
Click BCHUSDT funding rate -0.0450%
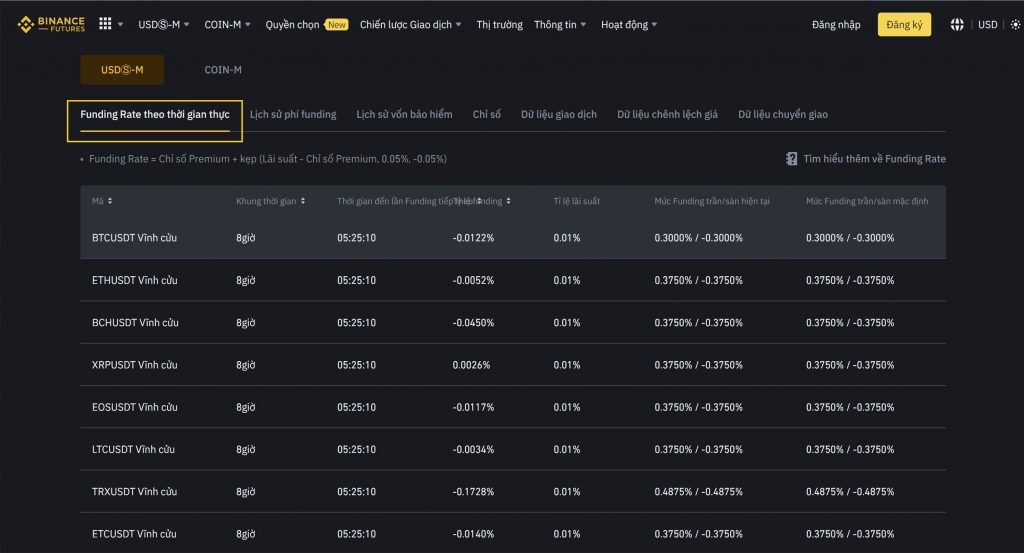[473, 323]
